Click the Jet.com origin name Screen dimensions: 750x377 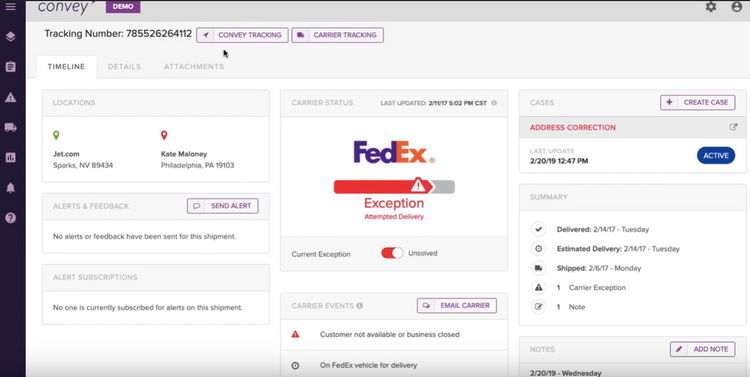[66, 154]
